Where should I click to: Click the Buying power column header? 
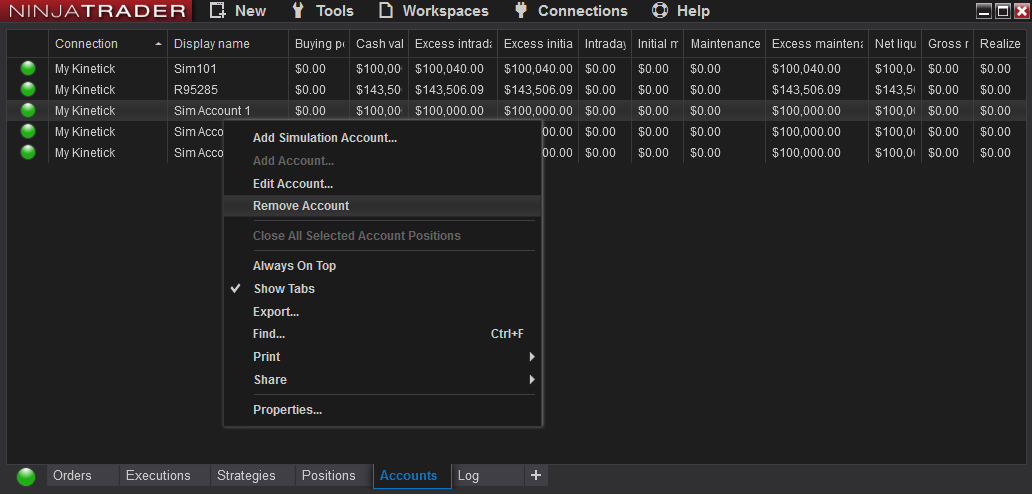click(319, 43)
